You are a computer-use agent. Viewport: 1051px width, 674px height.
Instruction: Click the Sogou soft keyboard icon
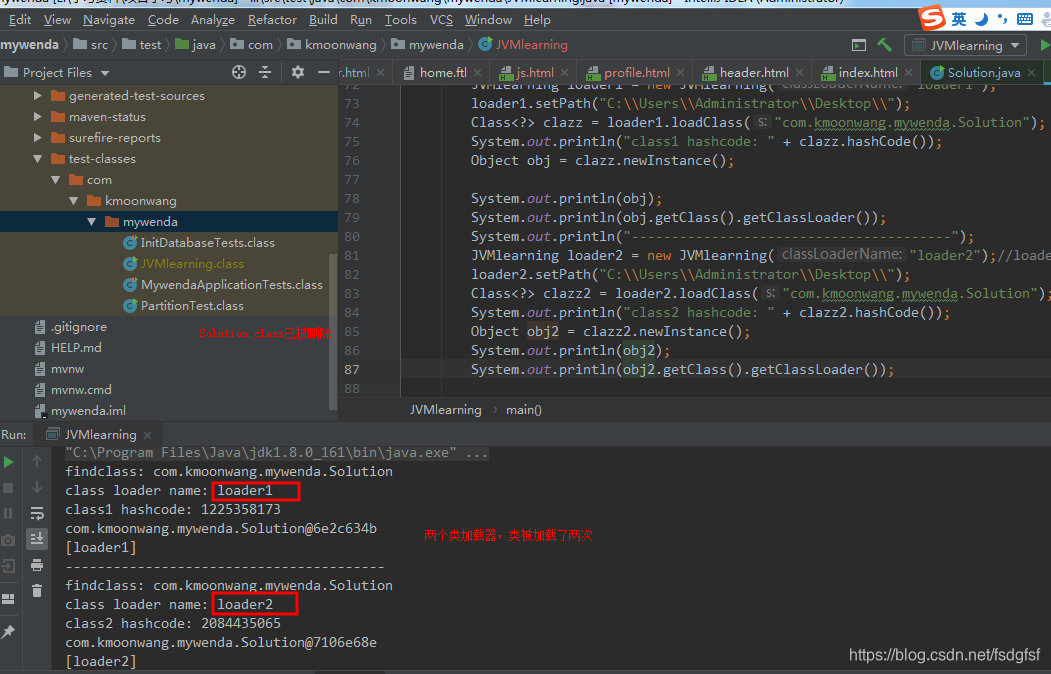[1025, 19]
